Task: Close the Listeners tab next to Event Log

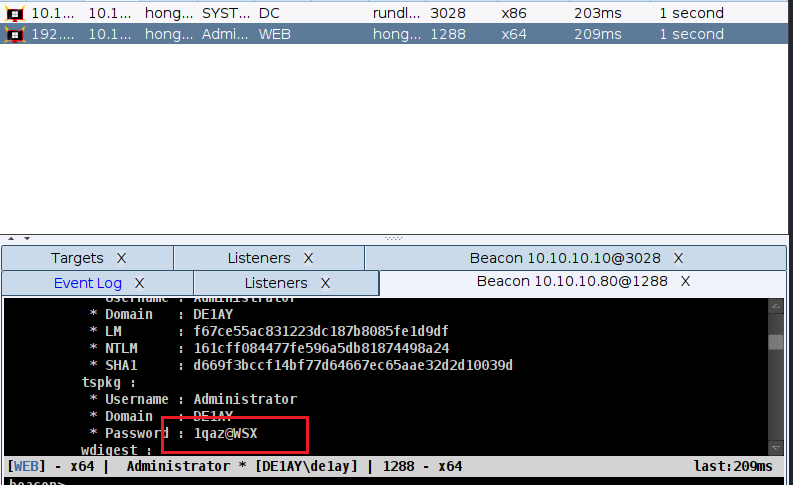Action: pos(326,283)
